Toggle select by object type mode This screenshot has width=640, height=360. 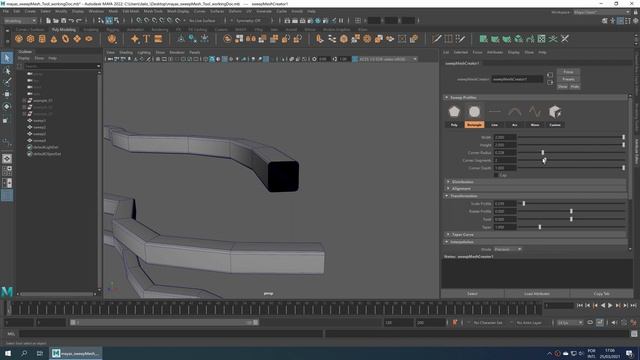(x=109, y=20)
